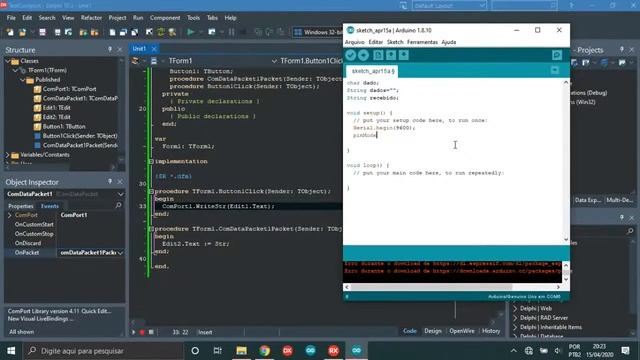This screenshot has width=640, height=360.
Task: Switch to OpenWire view tab
Action: click(462, 331)
